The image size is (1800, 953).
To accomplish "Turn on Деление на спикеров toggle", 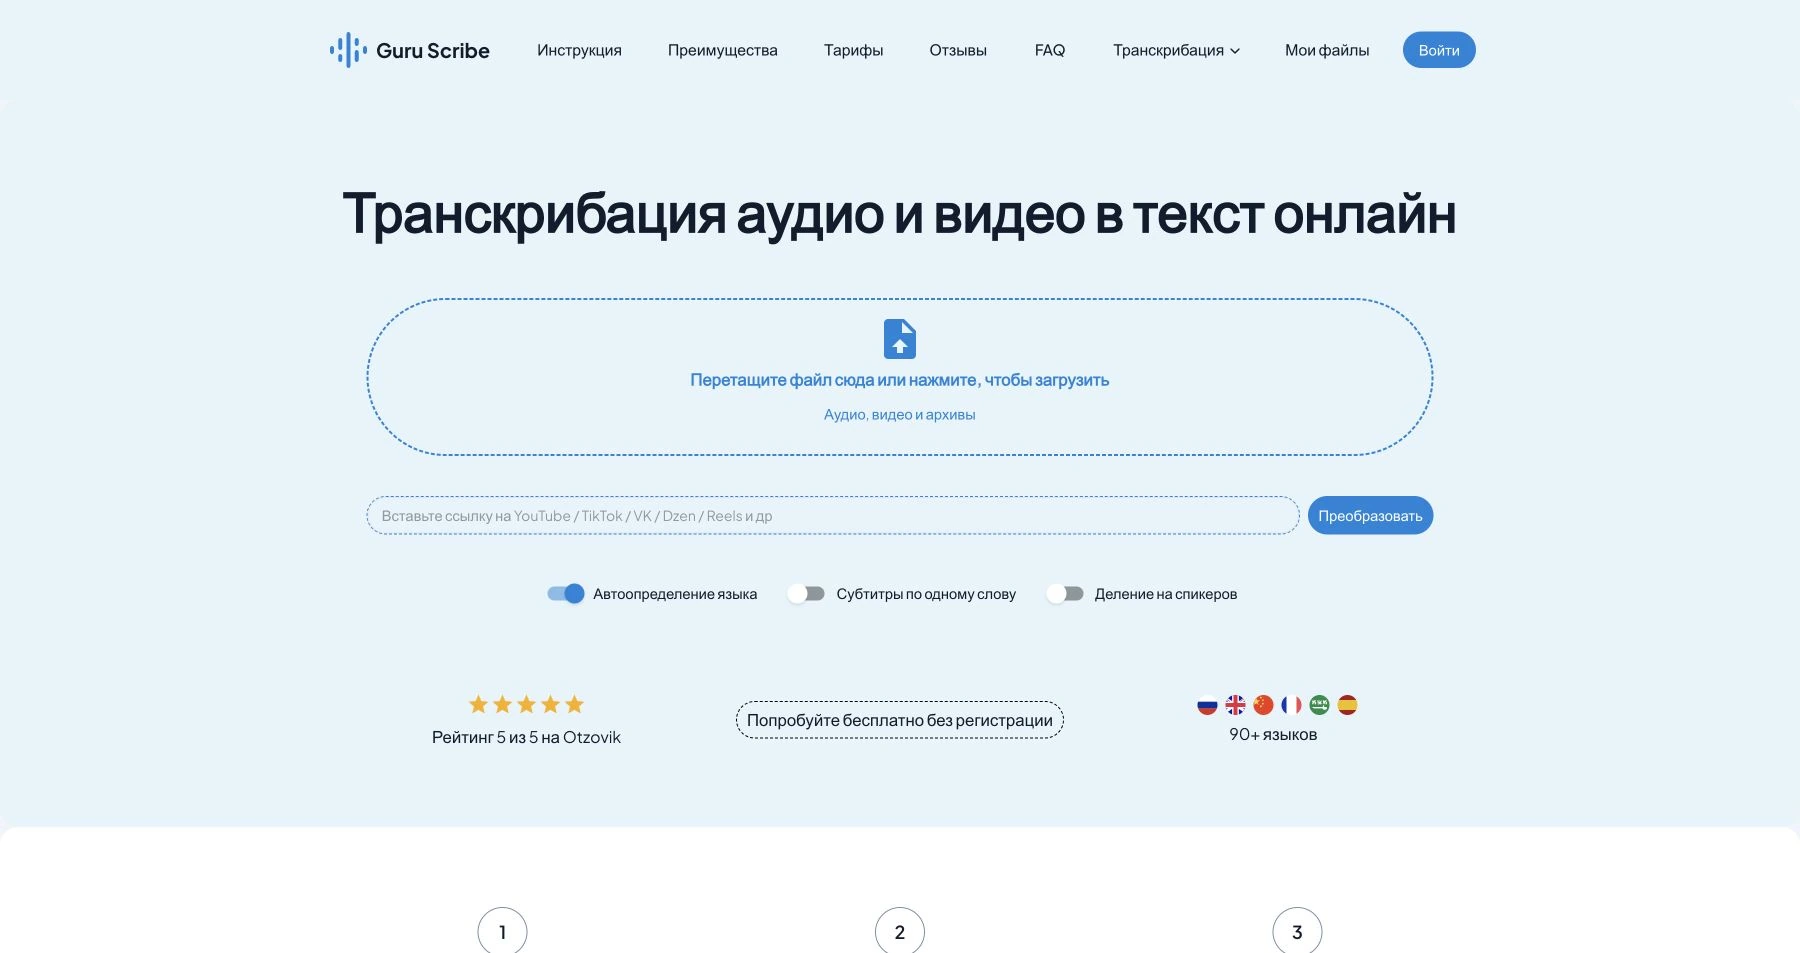I will [x=1064, y=594].
